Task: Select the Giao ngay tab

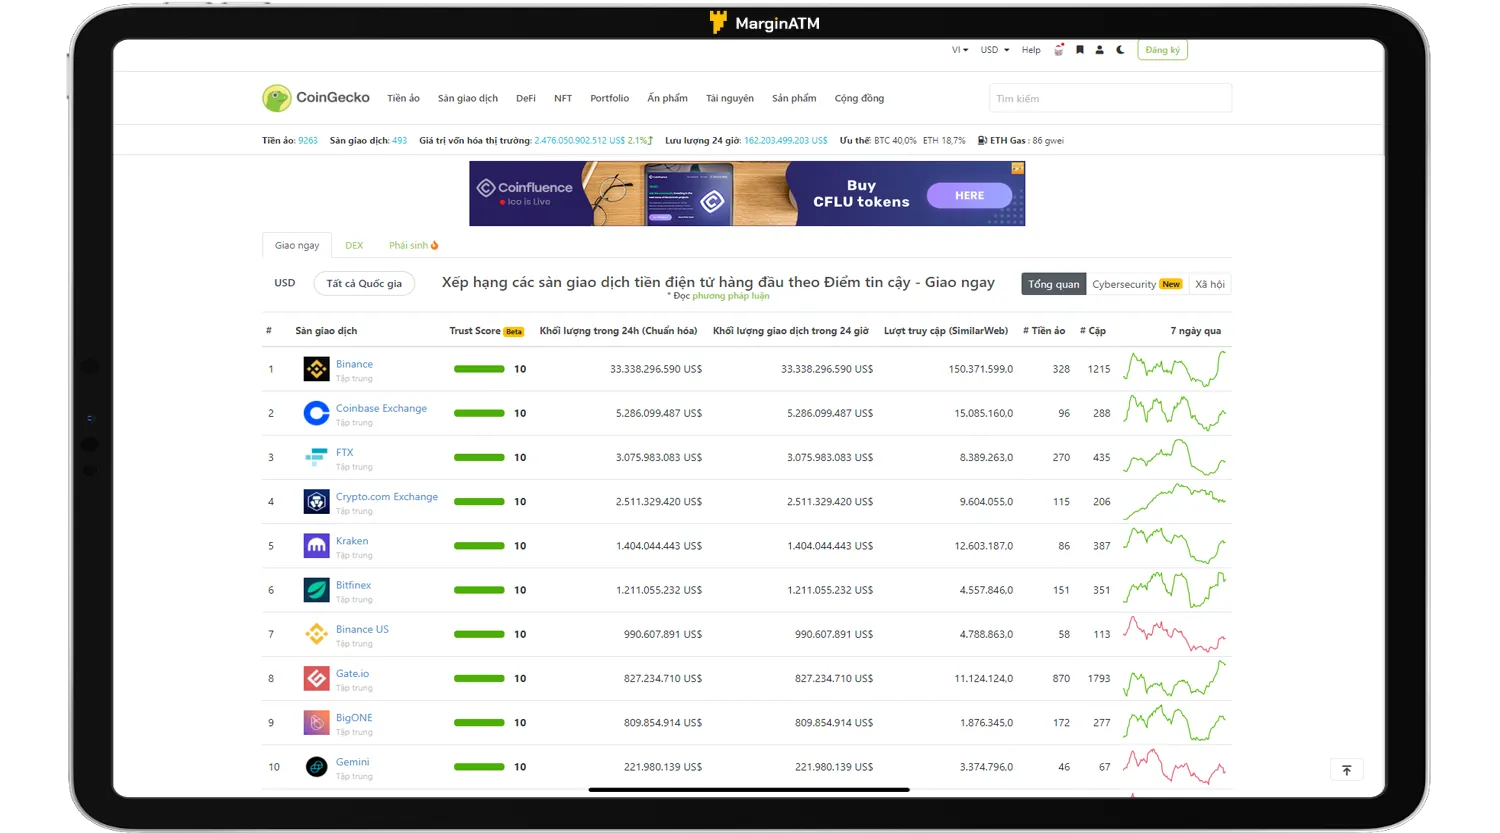Action: pyautogui.click(x=297, y=245)
